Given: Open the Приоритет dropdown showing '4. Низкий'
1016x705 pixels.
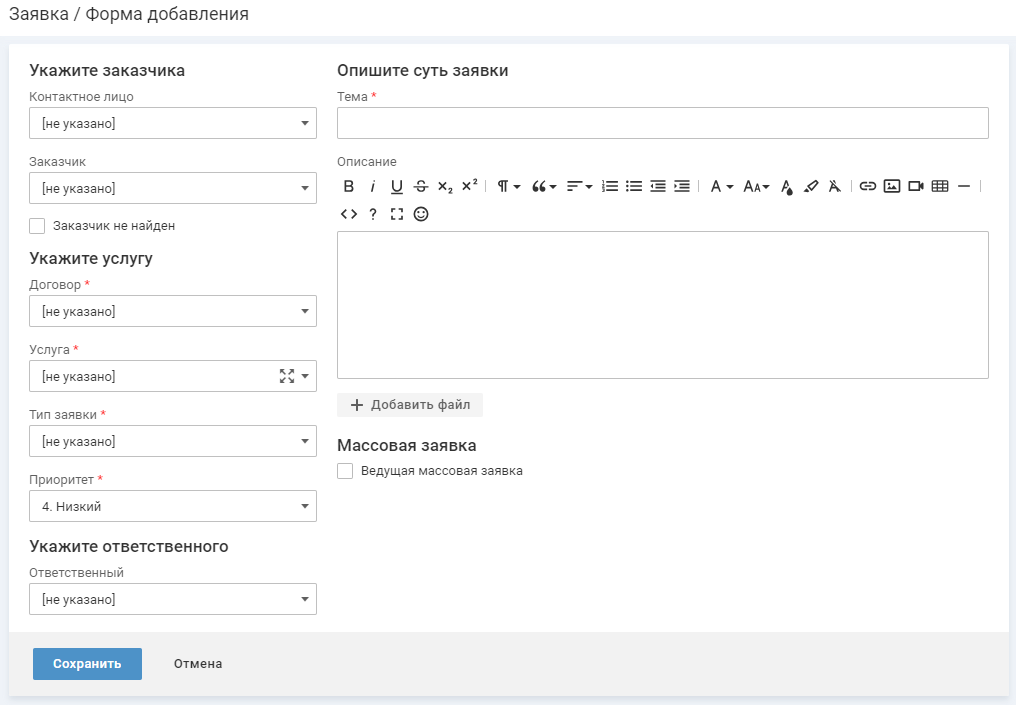Looking at the screenshot, I should pyautogui.click(x=173, y=506).
